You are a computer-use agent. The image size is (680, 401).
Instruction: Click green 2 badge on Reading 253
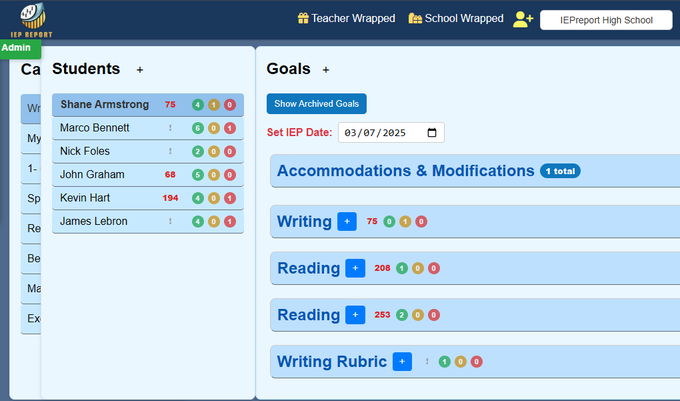coord(402,315)
